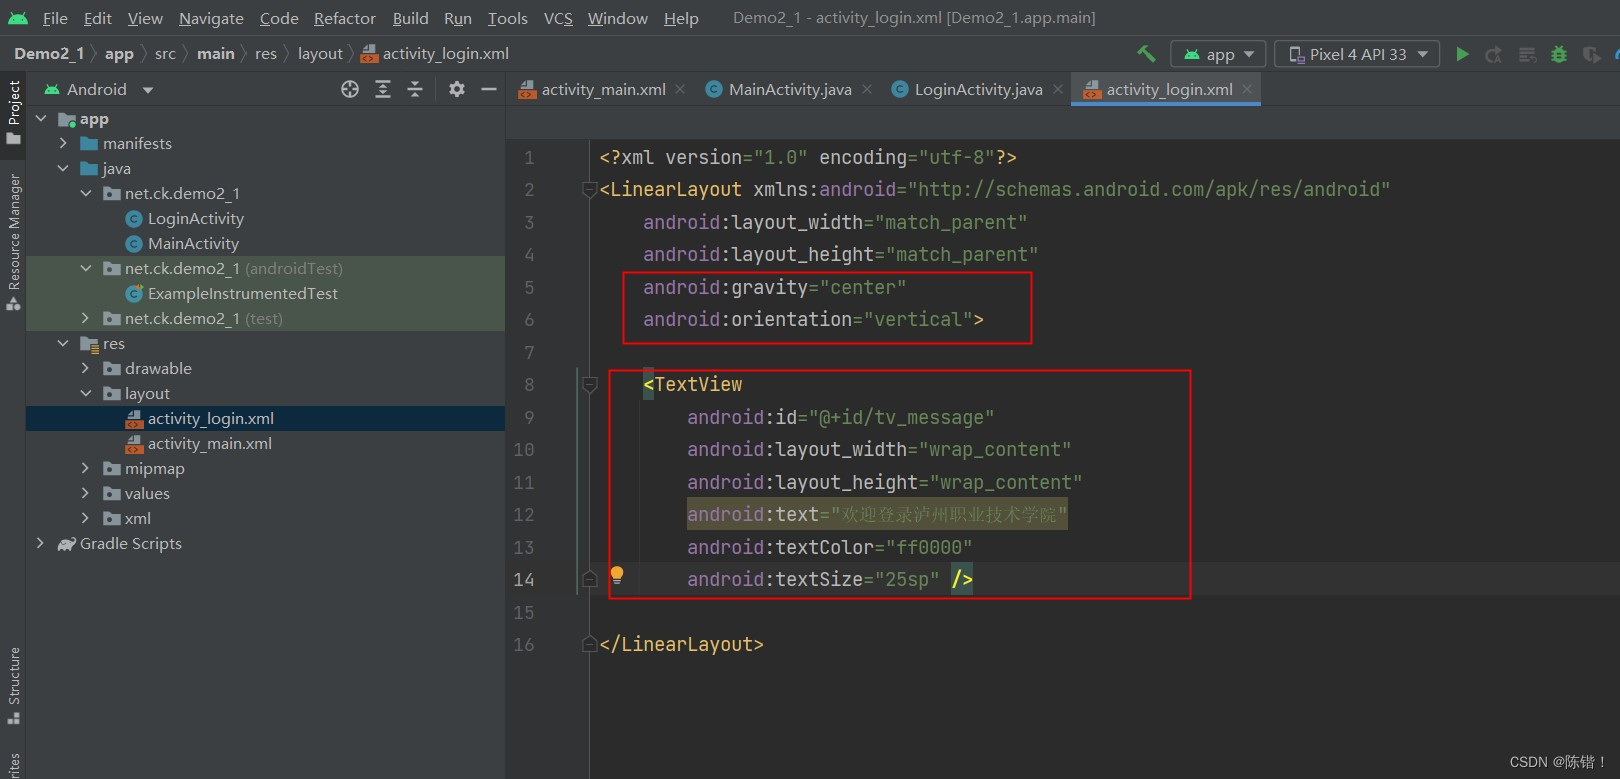Image resolution: width=1620 pixels, height=779 pixels.
Task: Expand the xml folder
Action: click(x=85, y=518)
